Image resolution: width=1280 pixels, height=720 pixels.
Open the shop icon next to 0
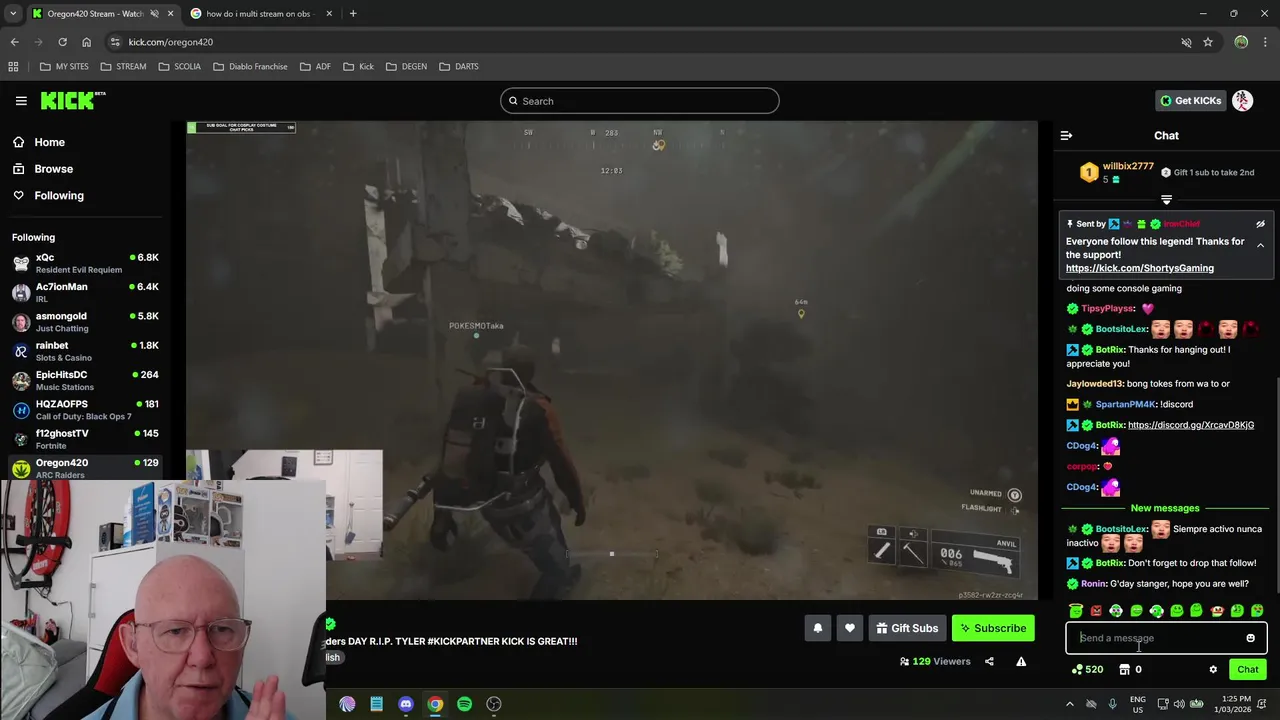coord(1124,670)
